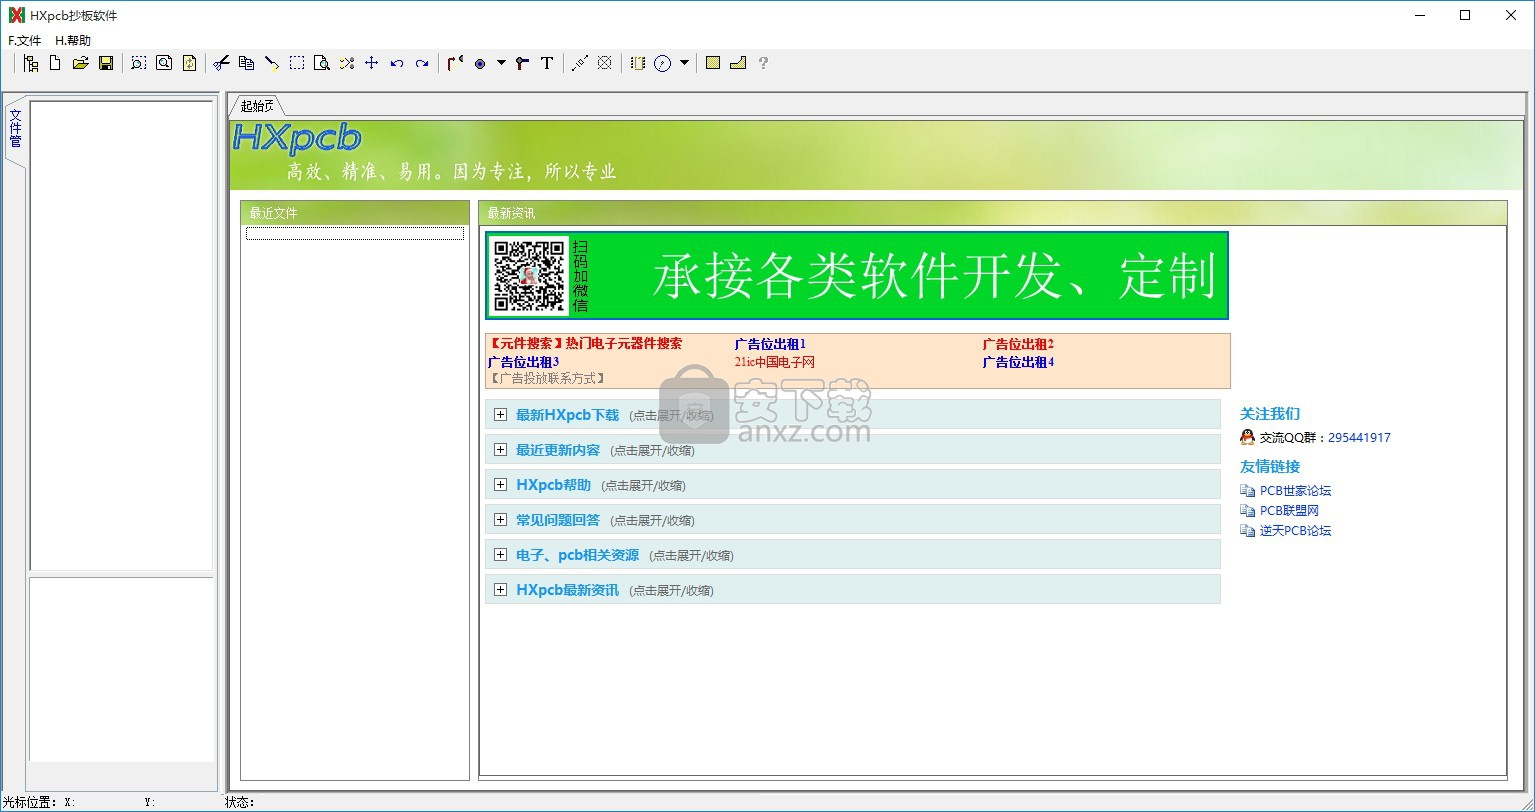This screenshot has height=812, width=1535.
Task: Click the yellow refresh page icon
Action: tap(189, 63)
